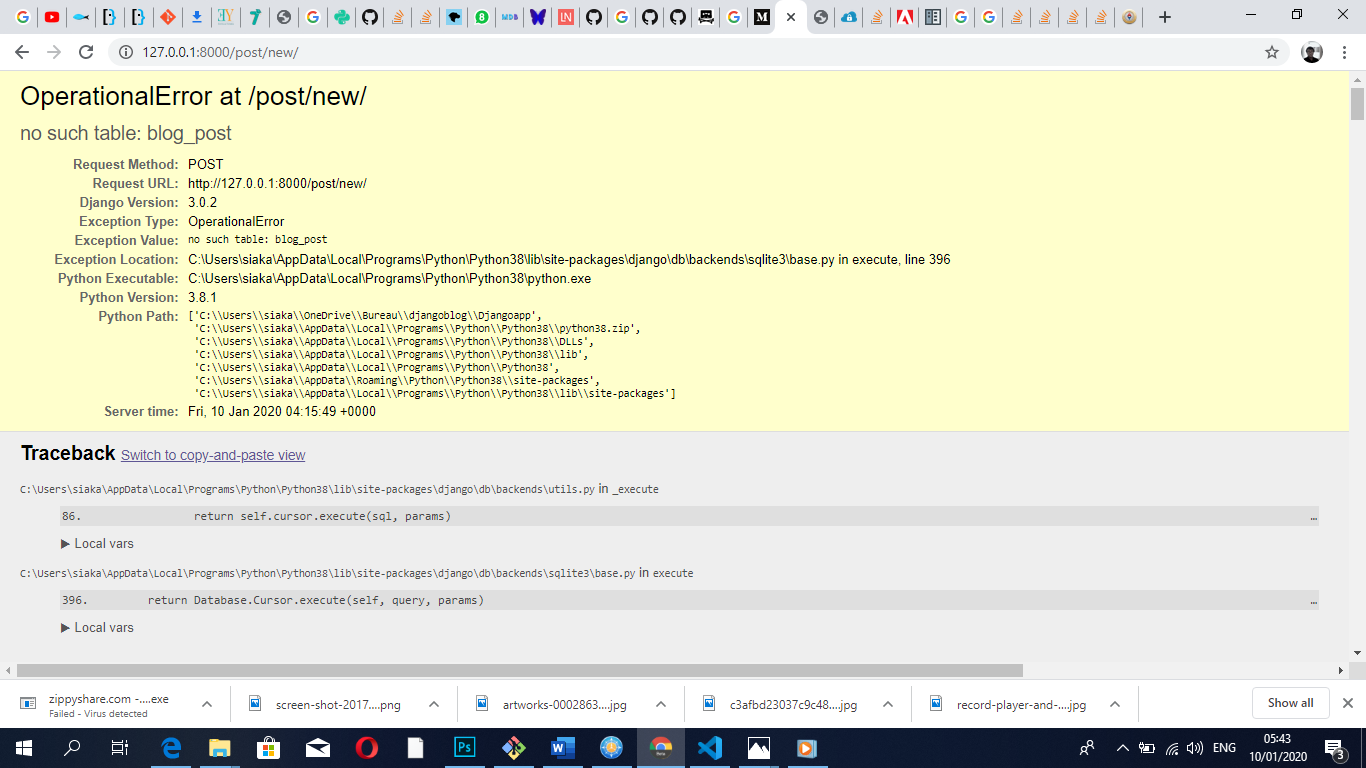Expand code context for line 86
The height and width of the screenshot is (768, 1366).
click(1313, 517)
